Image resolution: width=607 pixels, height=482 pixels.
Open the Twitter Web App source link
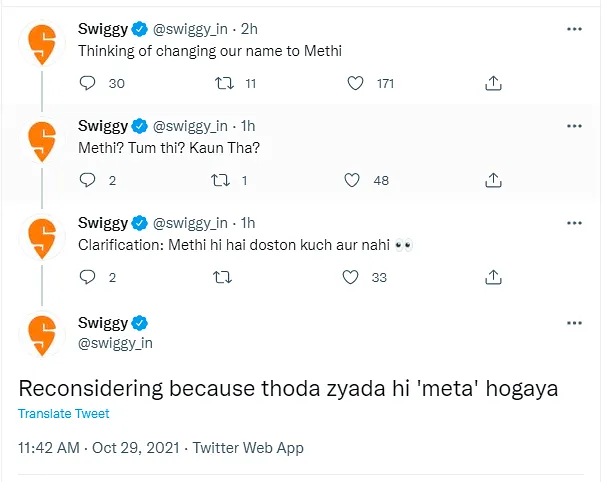[x=248, y=448]
